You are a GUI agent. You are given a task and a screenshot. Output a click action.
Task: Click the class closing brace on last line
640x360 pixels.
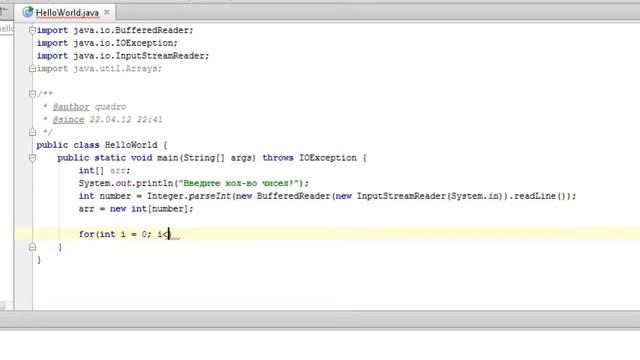(39, 260)
